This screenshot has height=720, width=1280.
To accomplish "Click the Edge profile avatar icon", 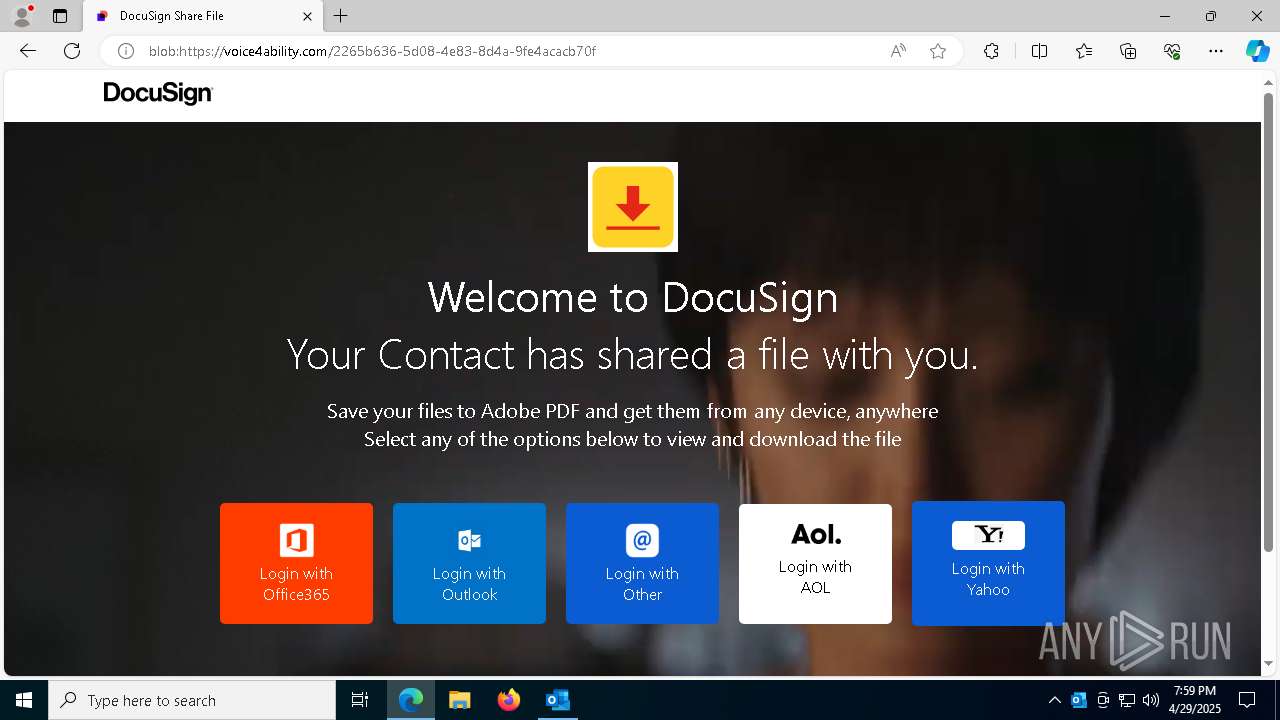I will (x=22, y=16).
